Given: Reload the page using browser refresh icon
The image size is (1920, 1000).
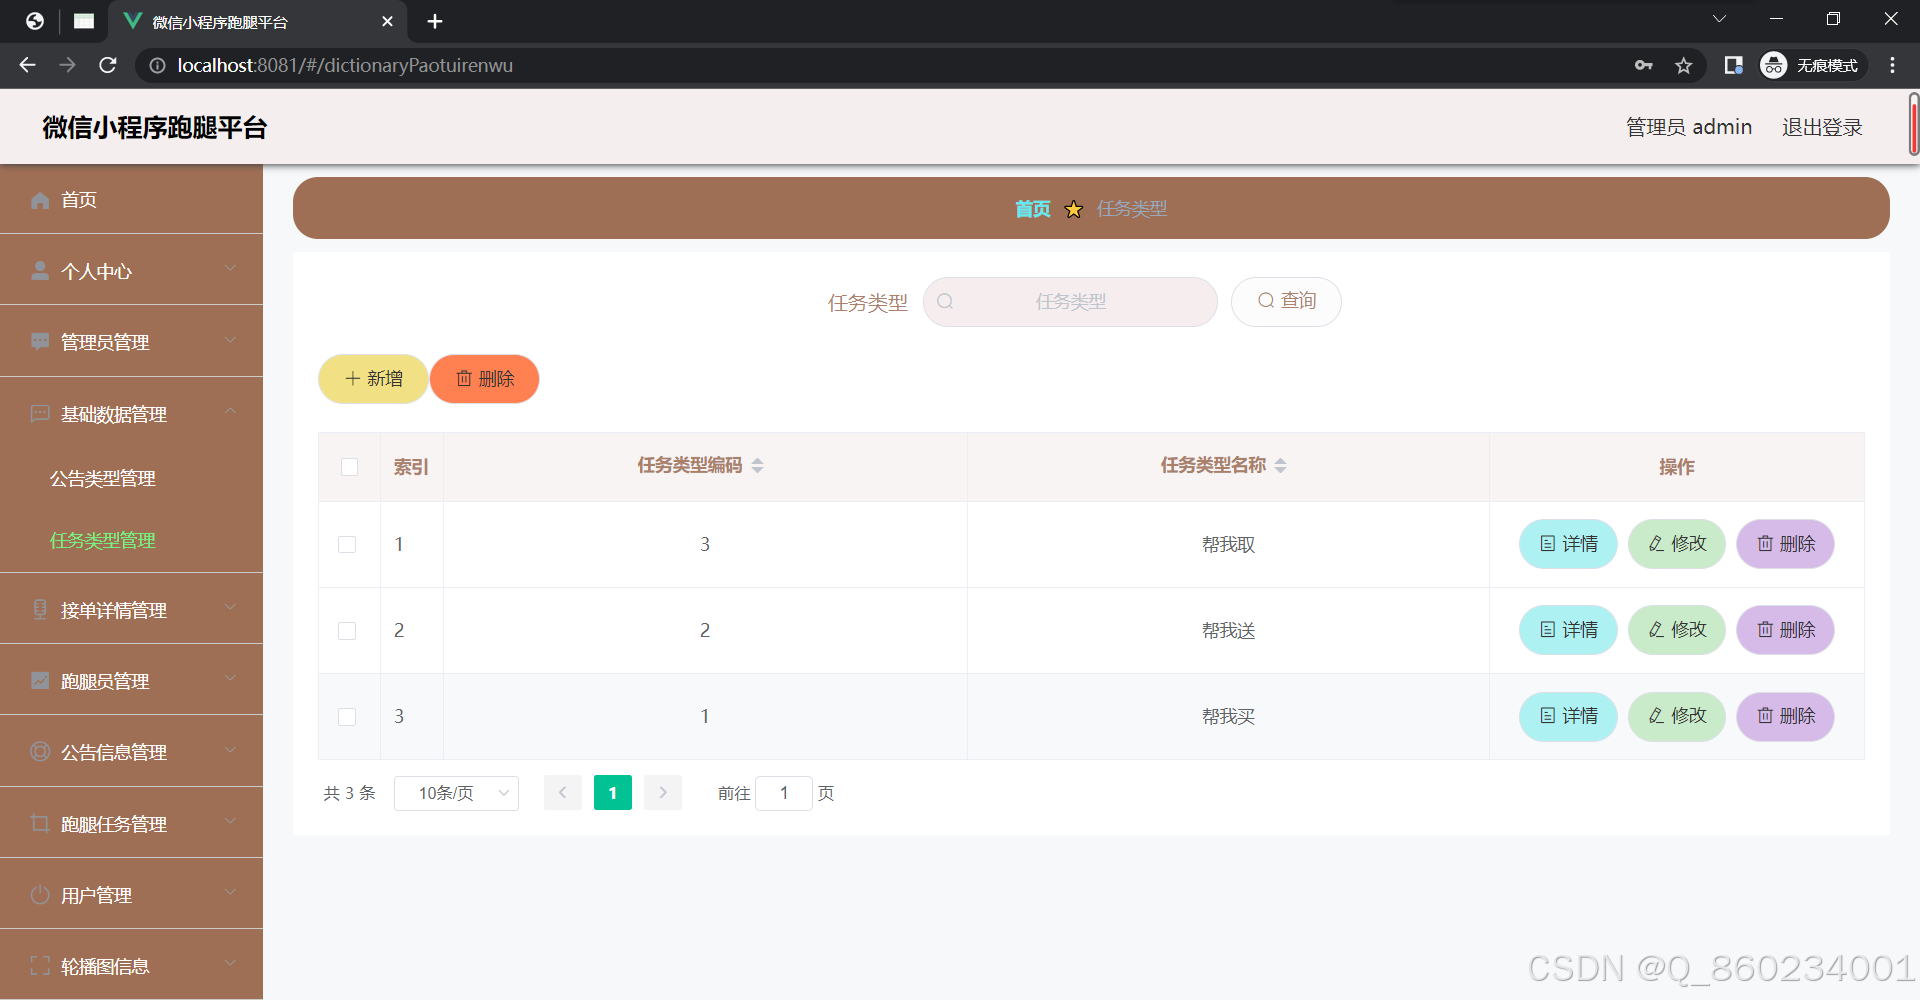Looking at the screenshot, I should pos(108,66).
